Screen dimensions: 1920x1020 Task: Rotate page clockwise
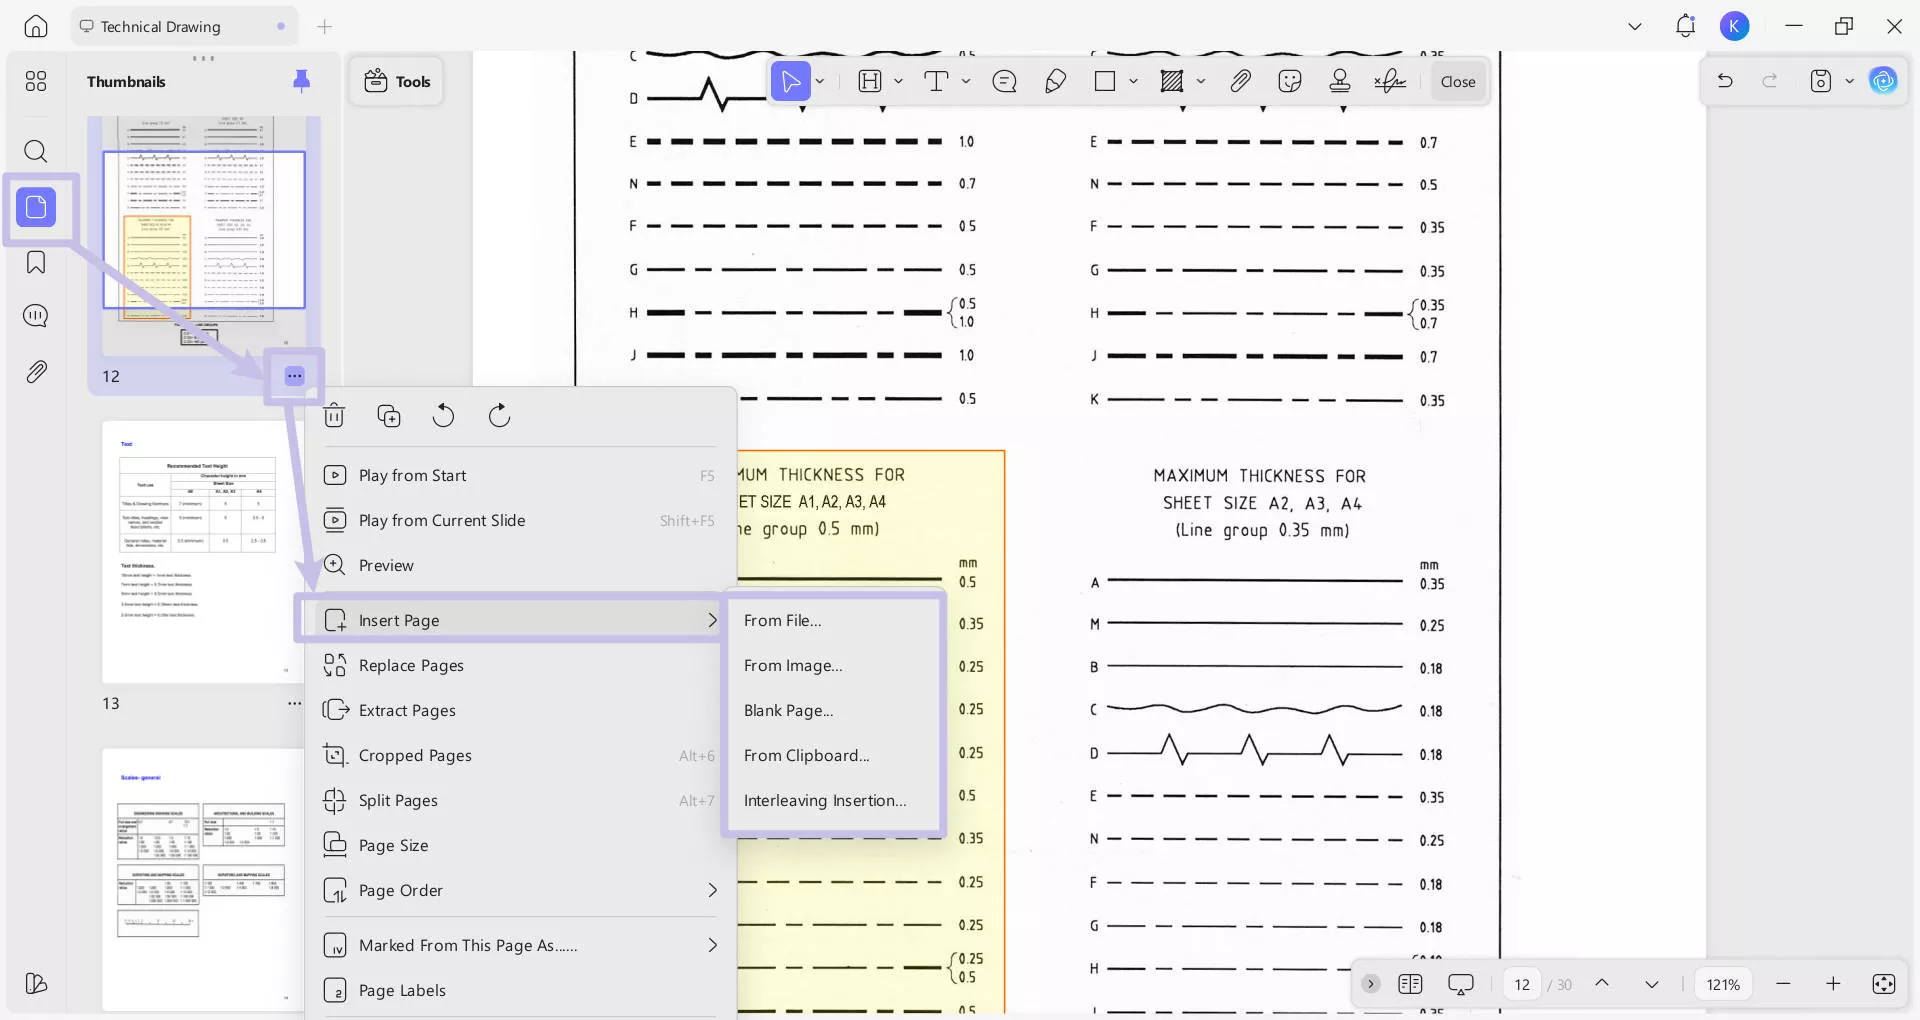click(x=499, y=416)
